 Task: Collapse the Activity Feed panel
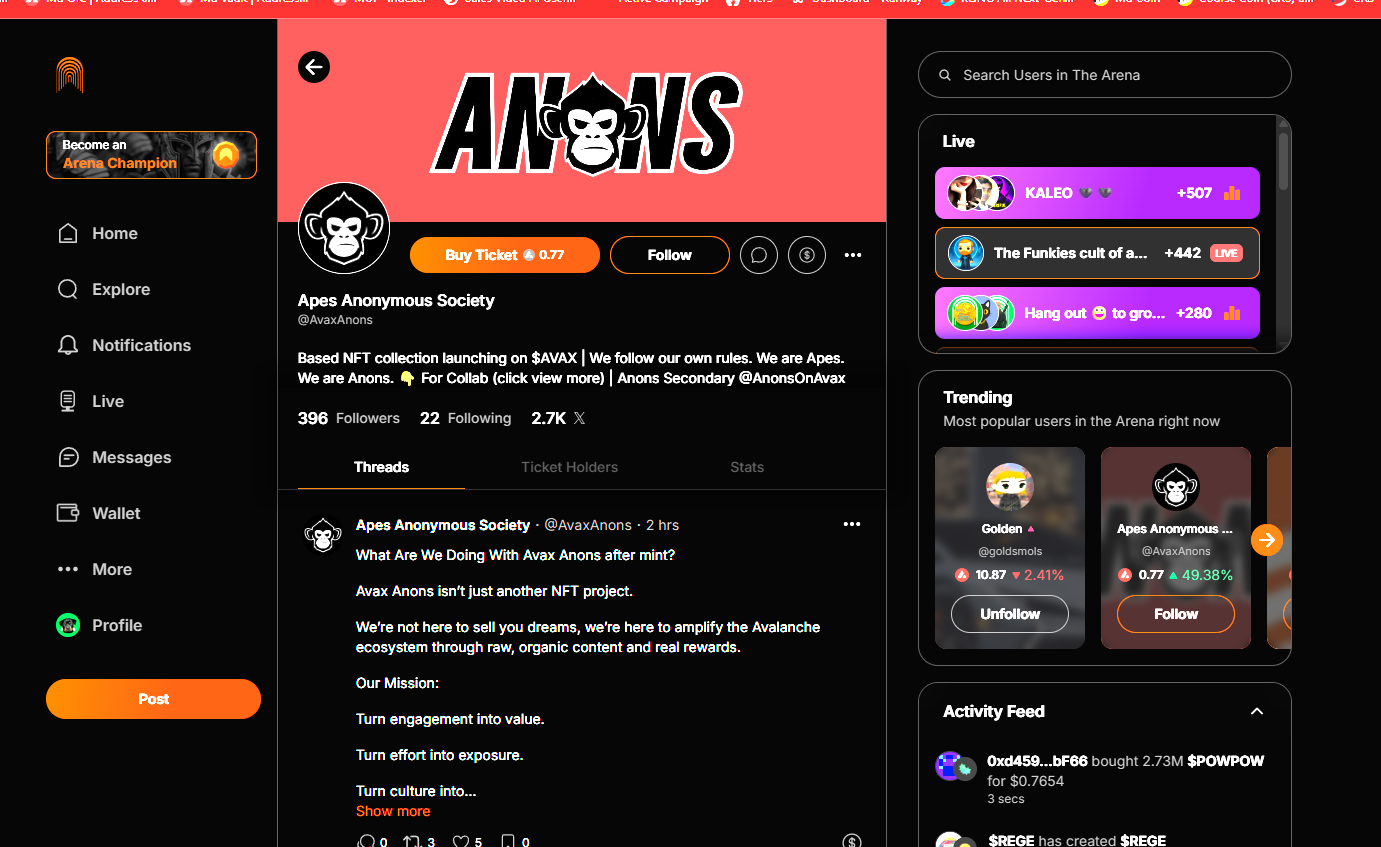[1257, 711]
